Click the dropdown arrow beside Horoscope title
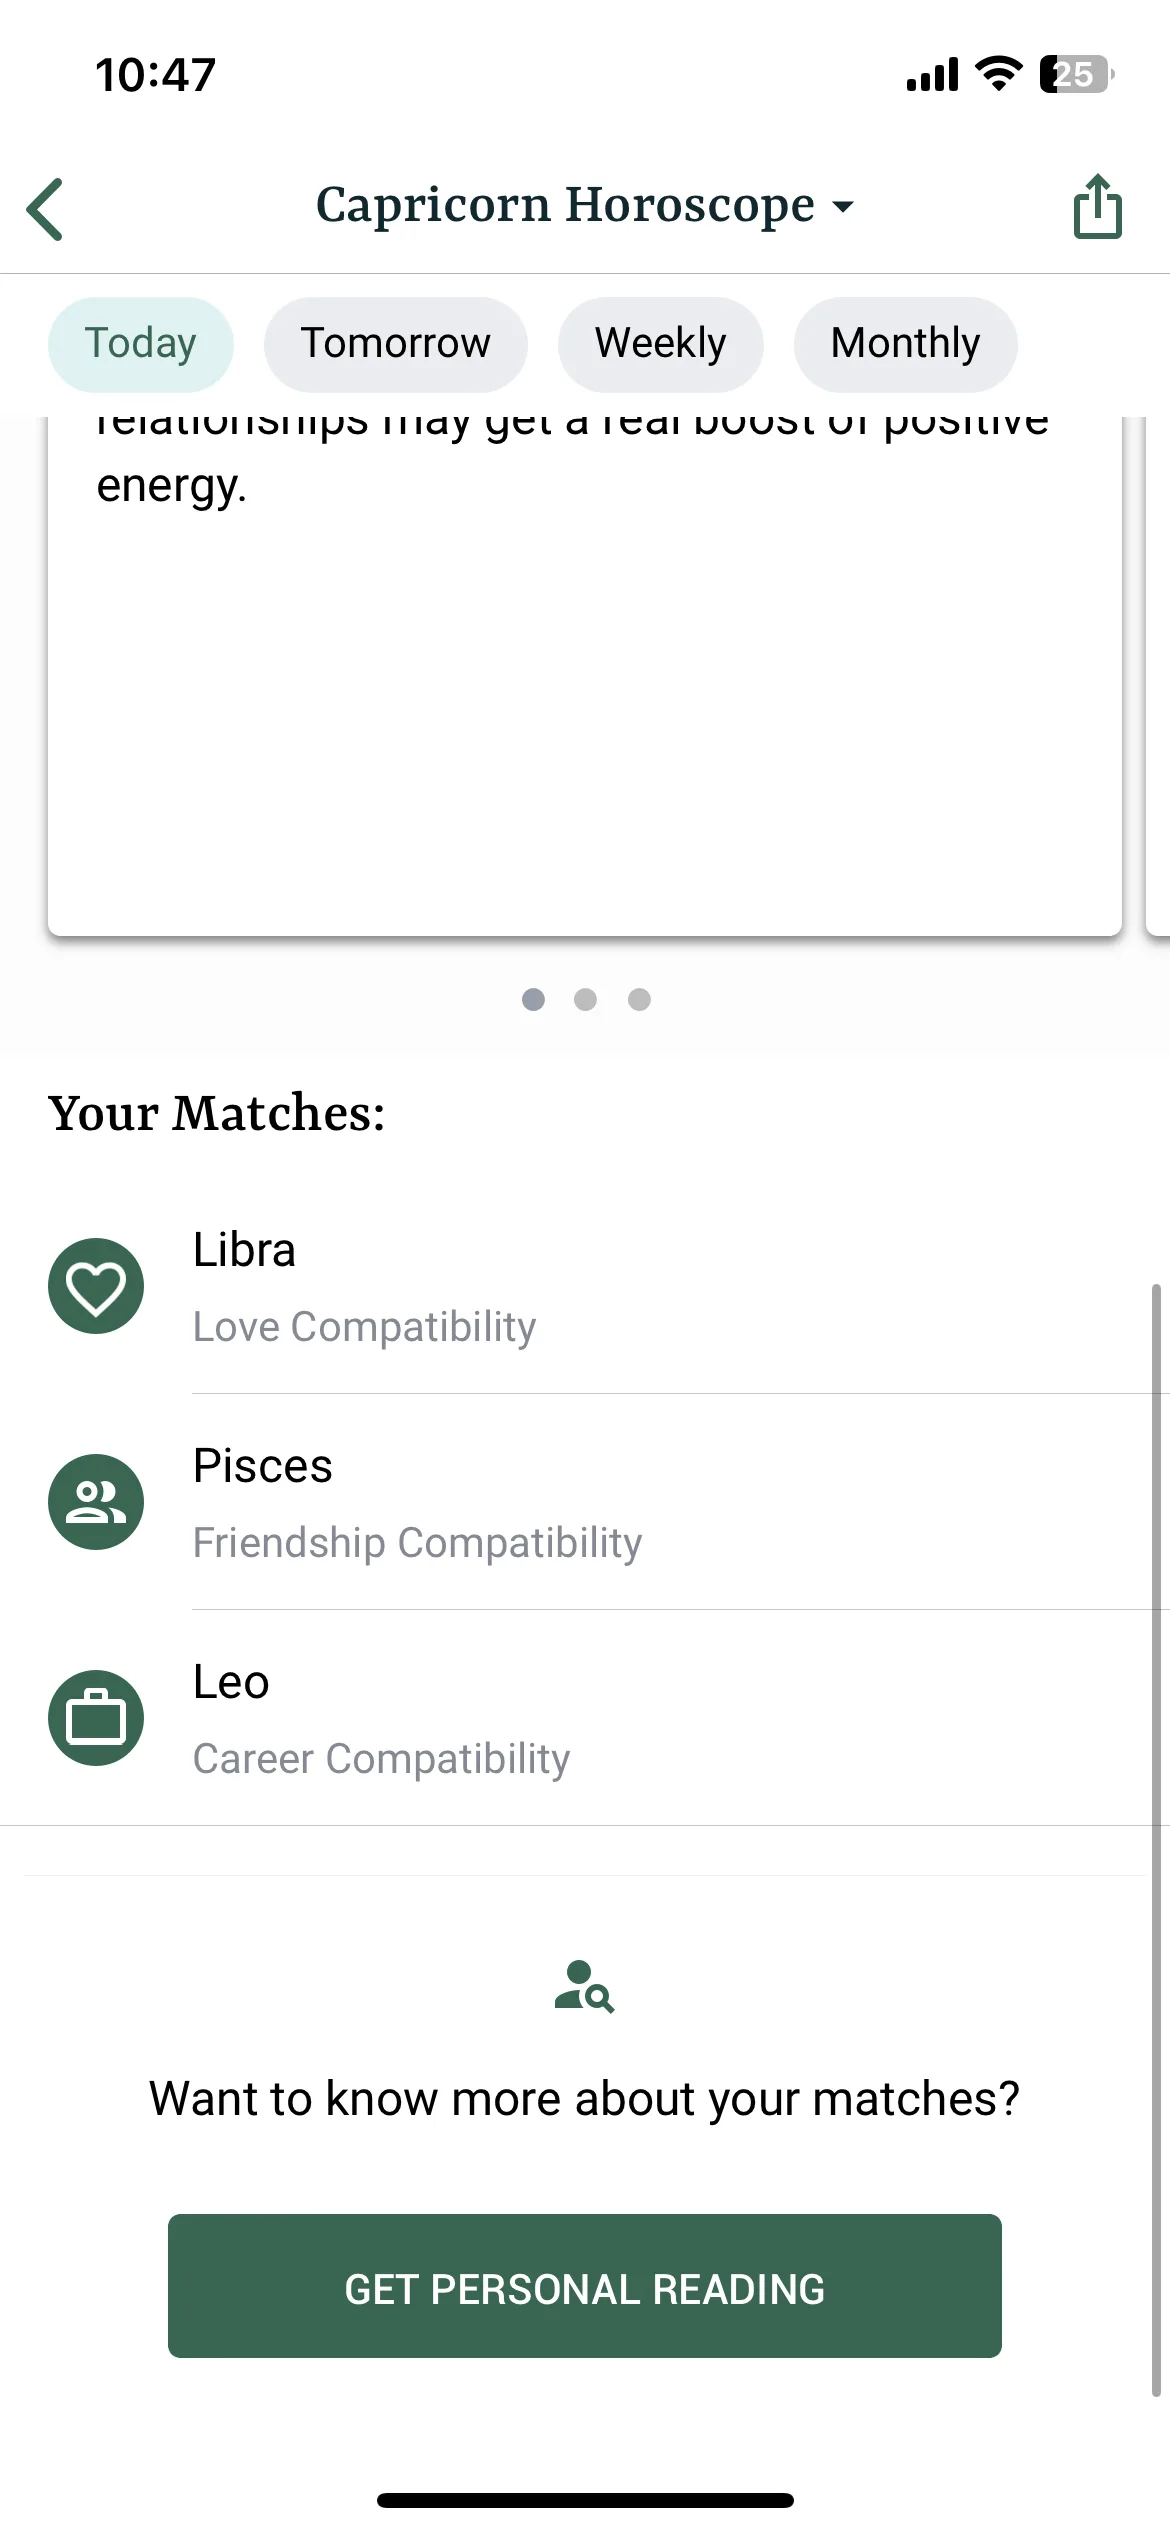Viewport: 1170px width, 2532px height. pos(843,207)
